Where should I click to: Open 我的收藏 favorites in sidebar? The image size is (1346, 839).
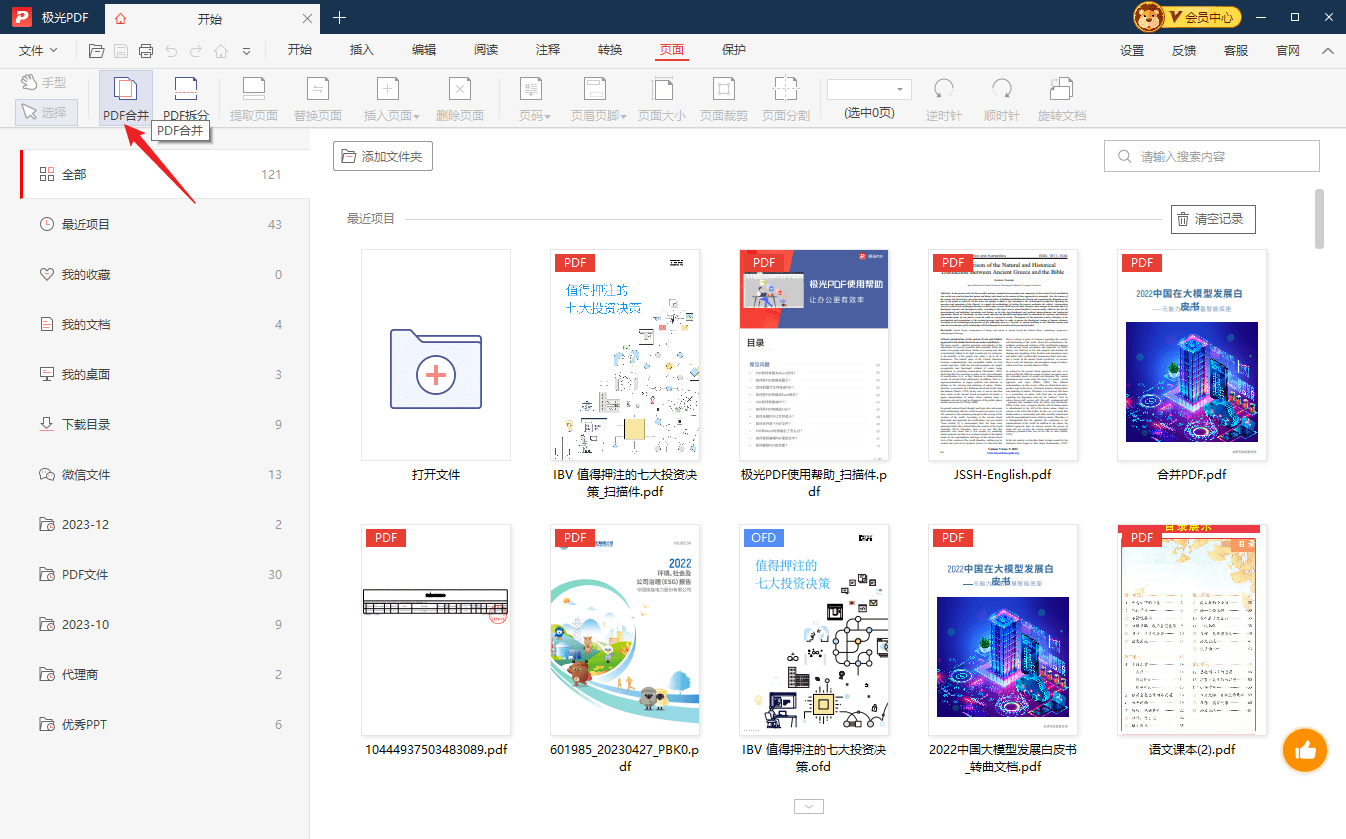point(86,275)
